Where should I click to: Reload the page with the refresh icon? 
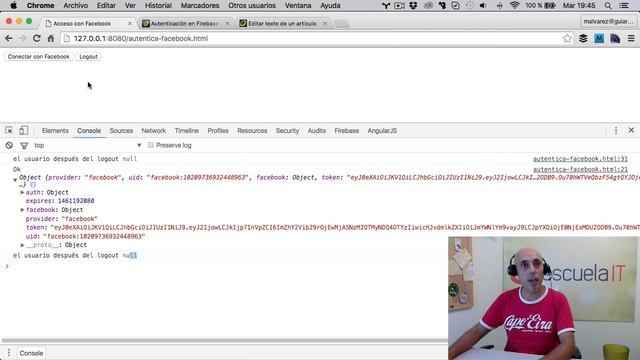[x=36, y=38]
